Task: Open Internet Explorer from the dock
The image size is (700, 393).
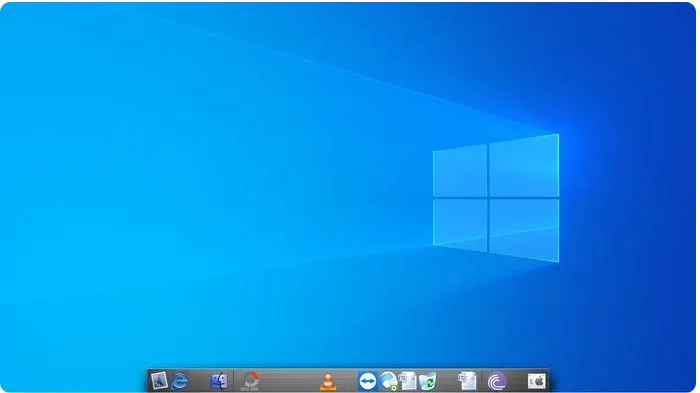Action: click(179, 381)
